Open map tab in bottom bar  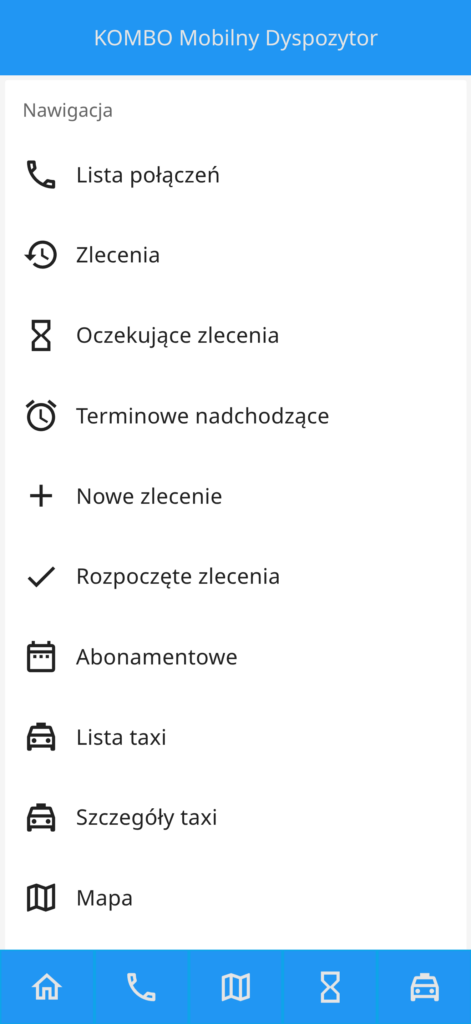click(x=236, y=987)
